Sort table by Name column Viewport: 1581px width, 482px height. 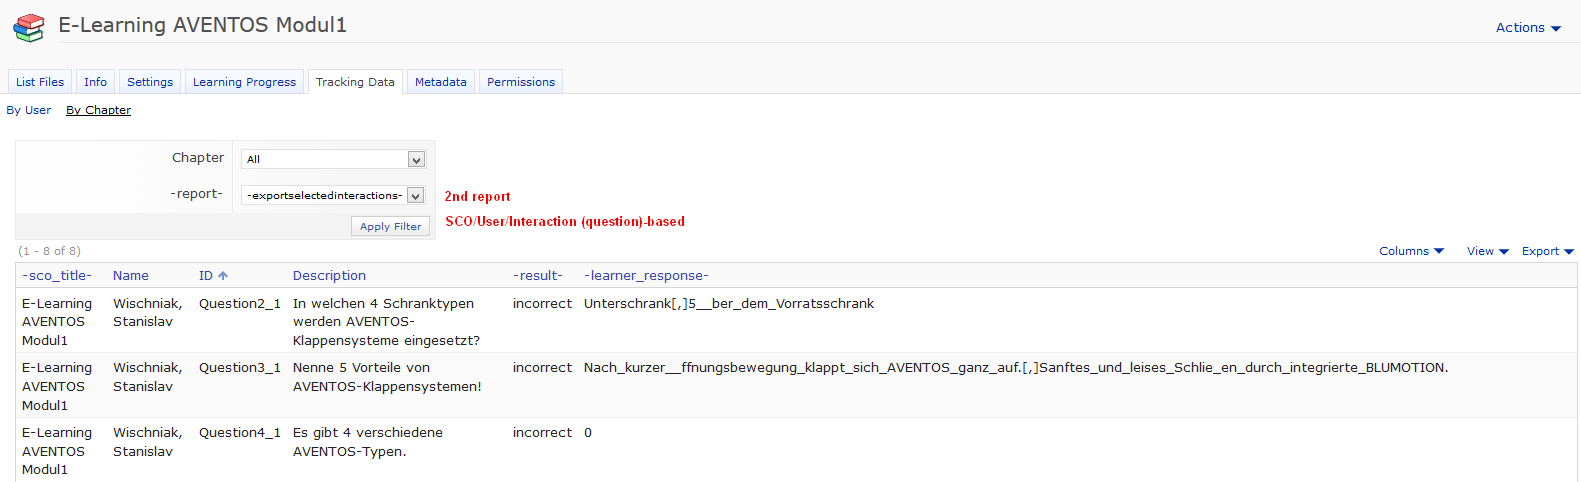tap(130, 276)
